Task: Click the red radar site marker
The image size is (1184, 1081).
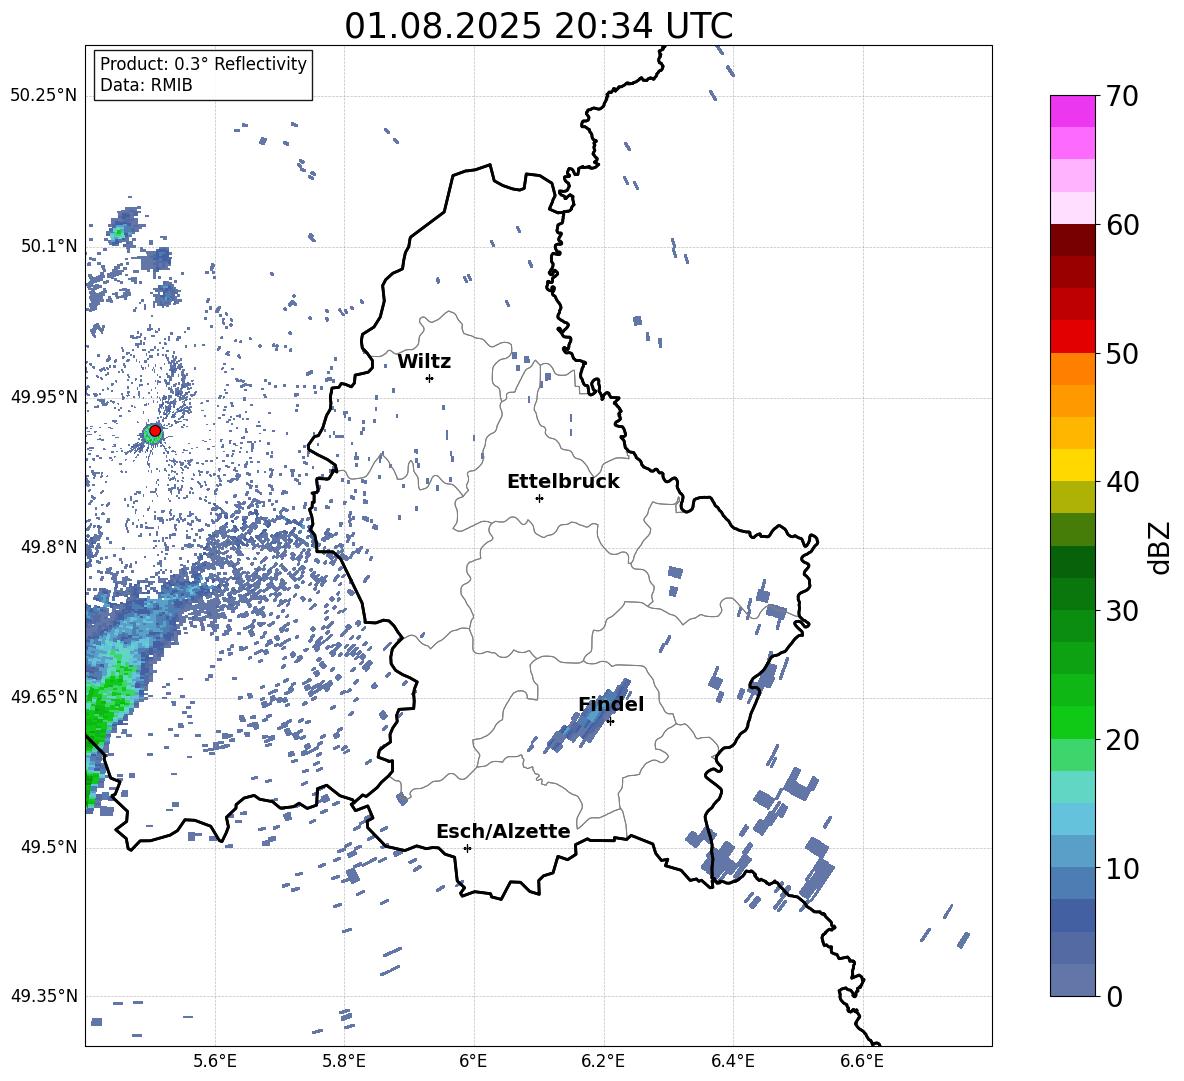Action: (155, 431)
